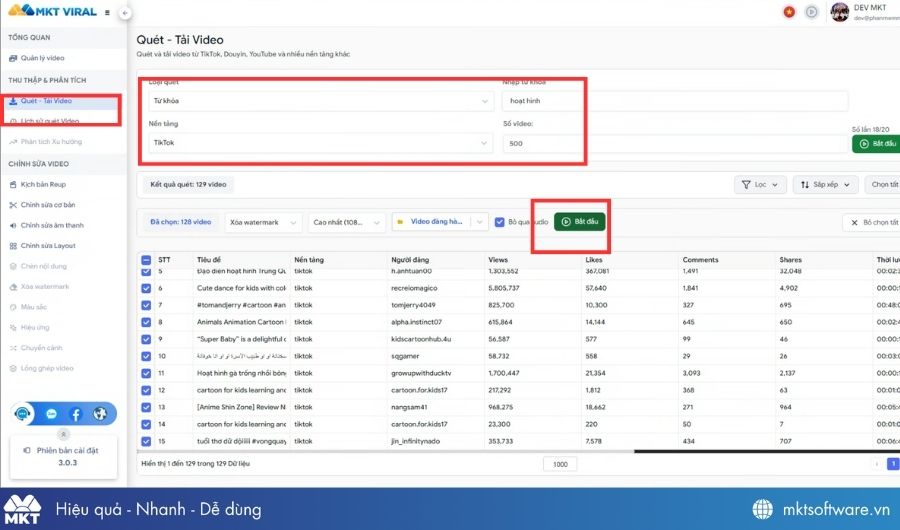Uncheck the checkbox for row 11

(146, 373)
